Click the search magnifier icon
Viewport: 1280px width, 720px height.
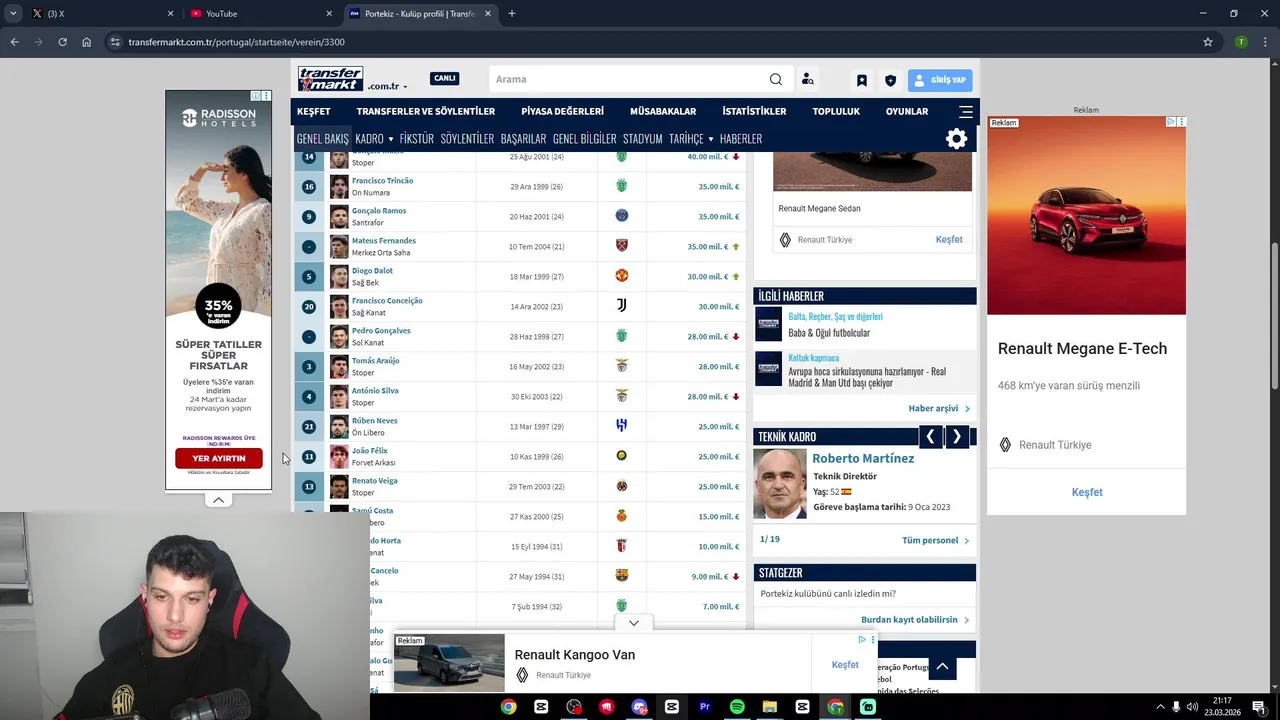click(x=776, y=79)
